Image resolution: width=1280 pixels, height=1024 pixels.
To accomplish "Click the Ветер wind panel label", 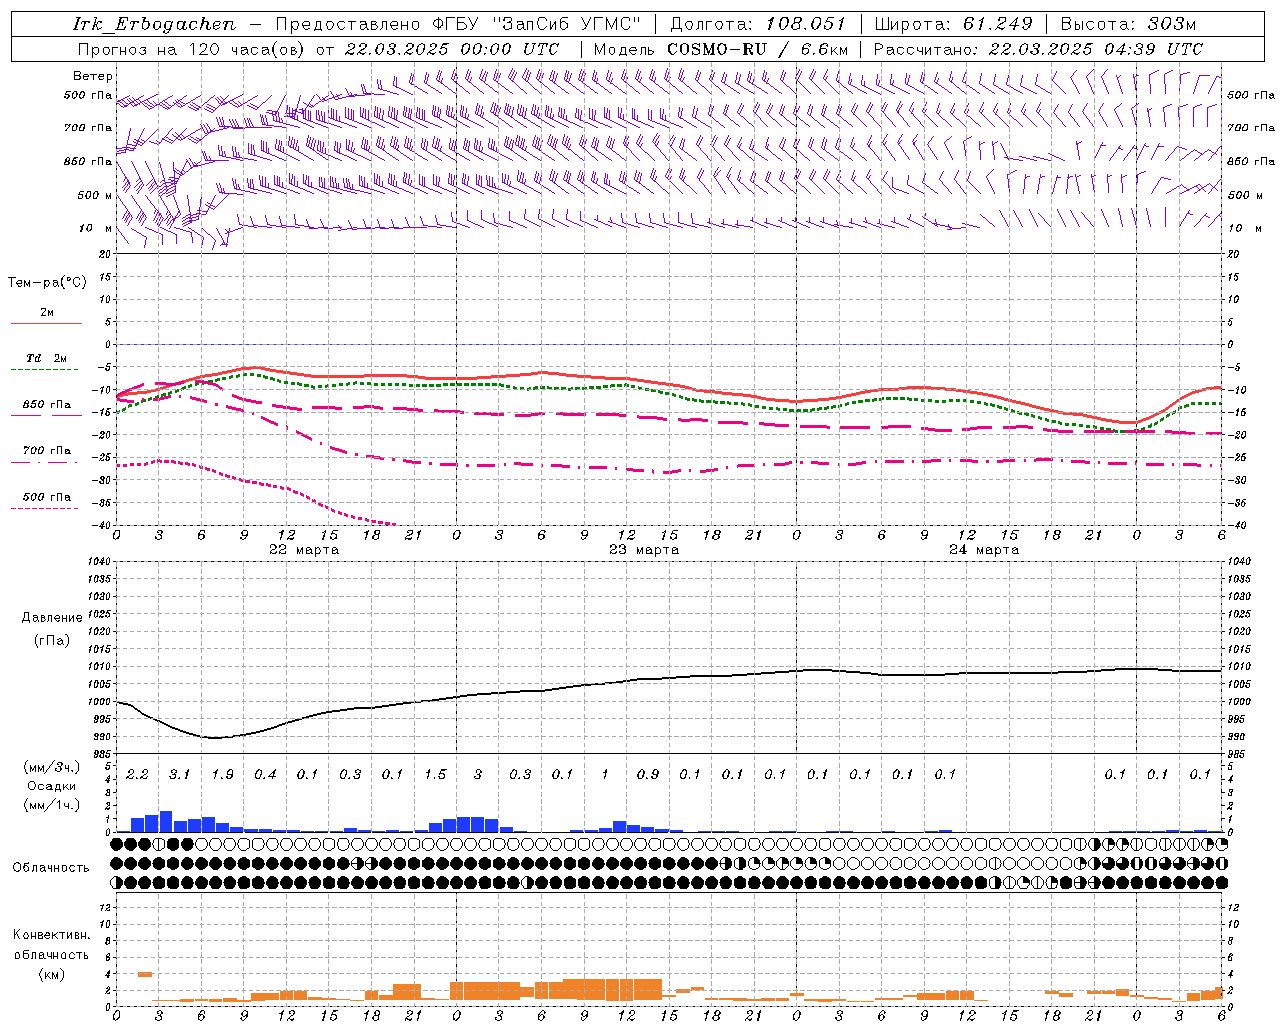I will [x=93, y=76].
